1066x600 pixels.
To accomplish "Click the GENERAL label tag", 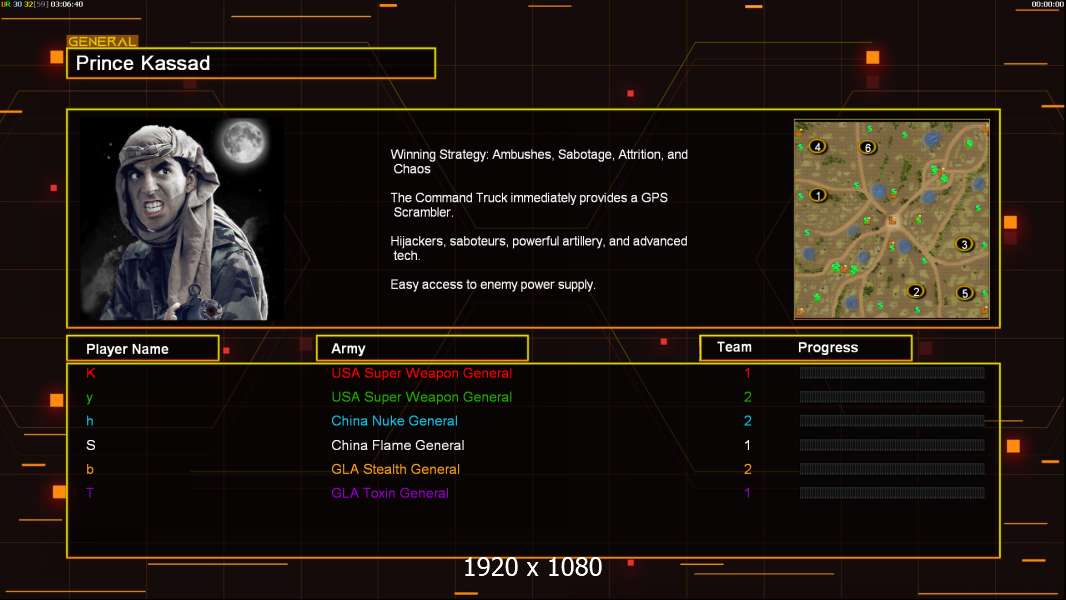I will [x=102, y=41].
